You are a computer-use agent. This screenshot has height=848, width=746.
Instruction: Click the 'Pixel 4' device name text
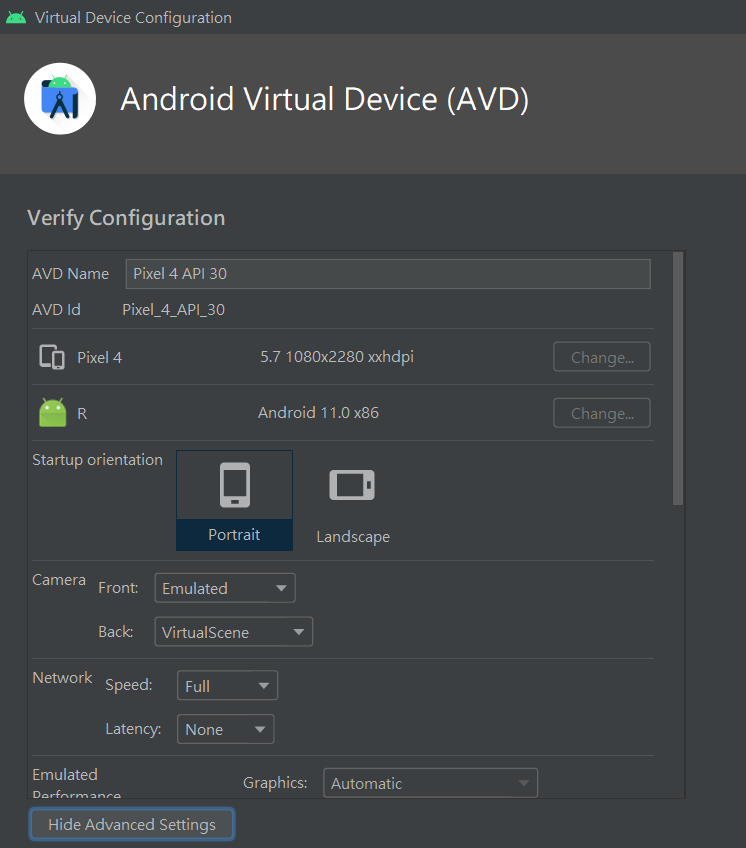coord(100,357)
